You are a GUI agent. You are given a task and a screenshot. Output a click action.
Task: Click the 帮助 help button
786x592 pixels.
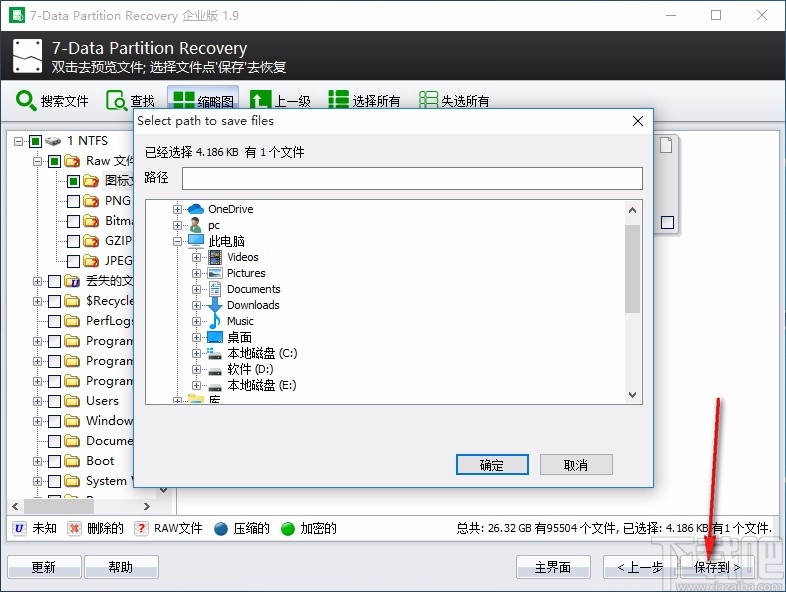point(121,567)
